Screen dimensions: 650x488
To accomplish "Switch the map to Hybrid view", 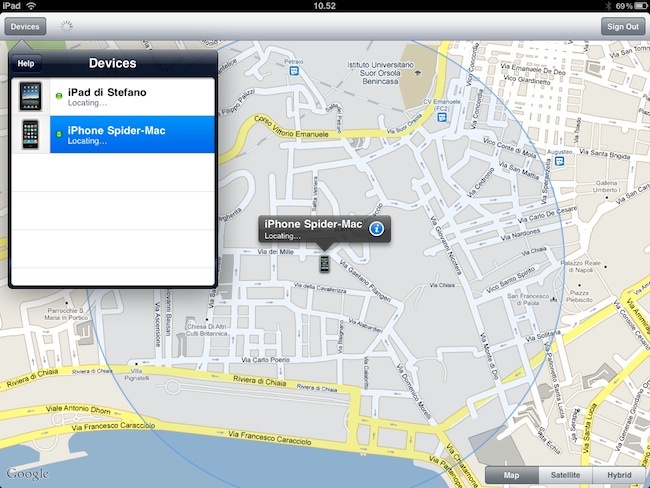I will click(x=618, y=476).
